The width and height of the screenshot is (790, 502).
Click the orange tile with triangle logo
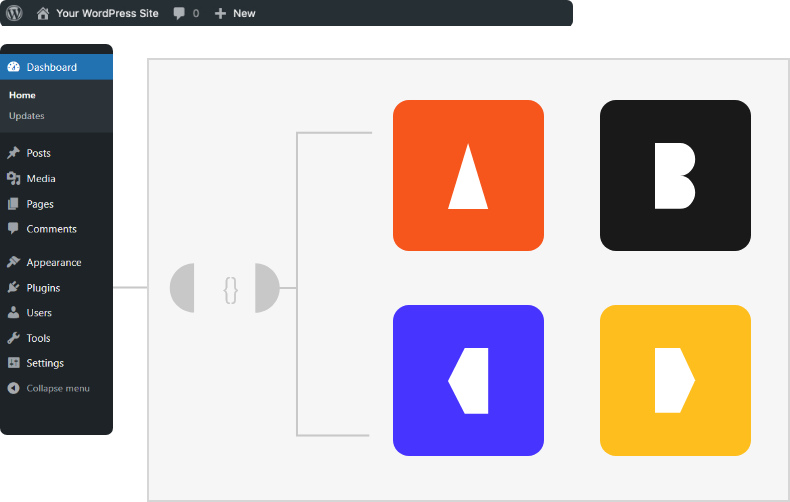468,175
